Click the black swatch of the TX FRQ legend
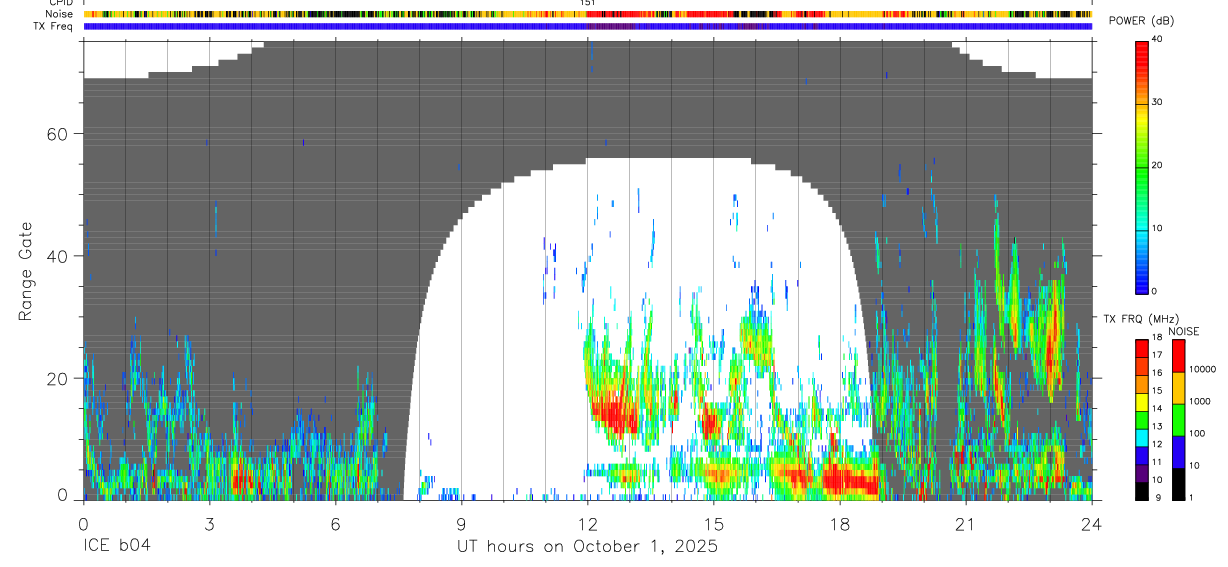 click(x=1142, y=492)
